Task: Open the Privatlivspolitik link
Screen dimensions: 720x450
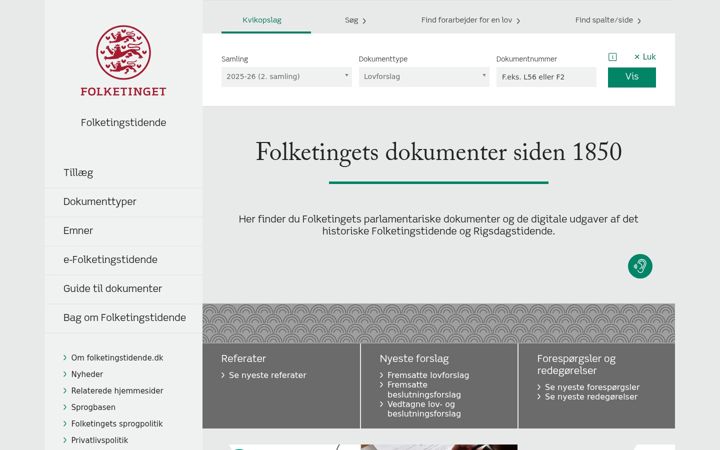Action: [x=99, y=440]
